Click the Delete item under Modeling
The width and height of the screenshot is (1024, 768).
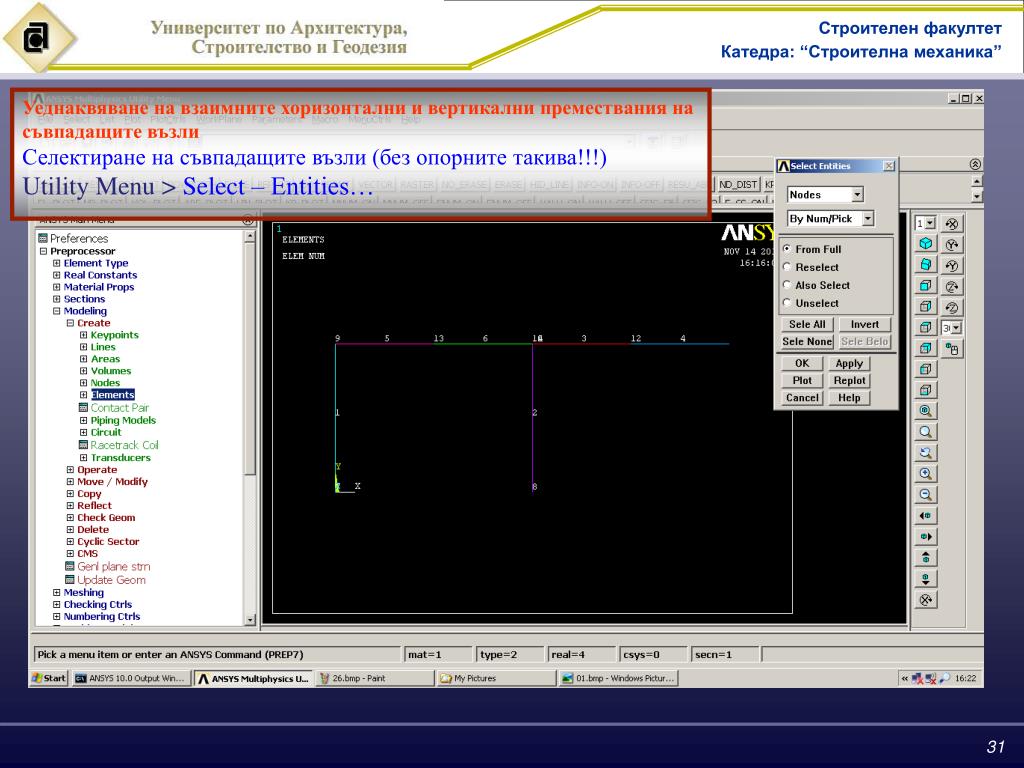click(93, 530)
